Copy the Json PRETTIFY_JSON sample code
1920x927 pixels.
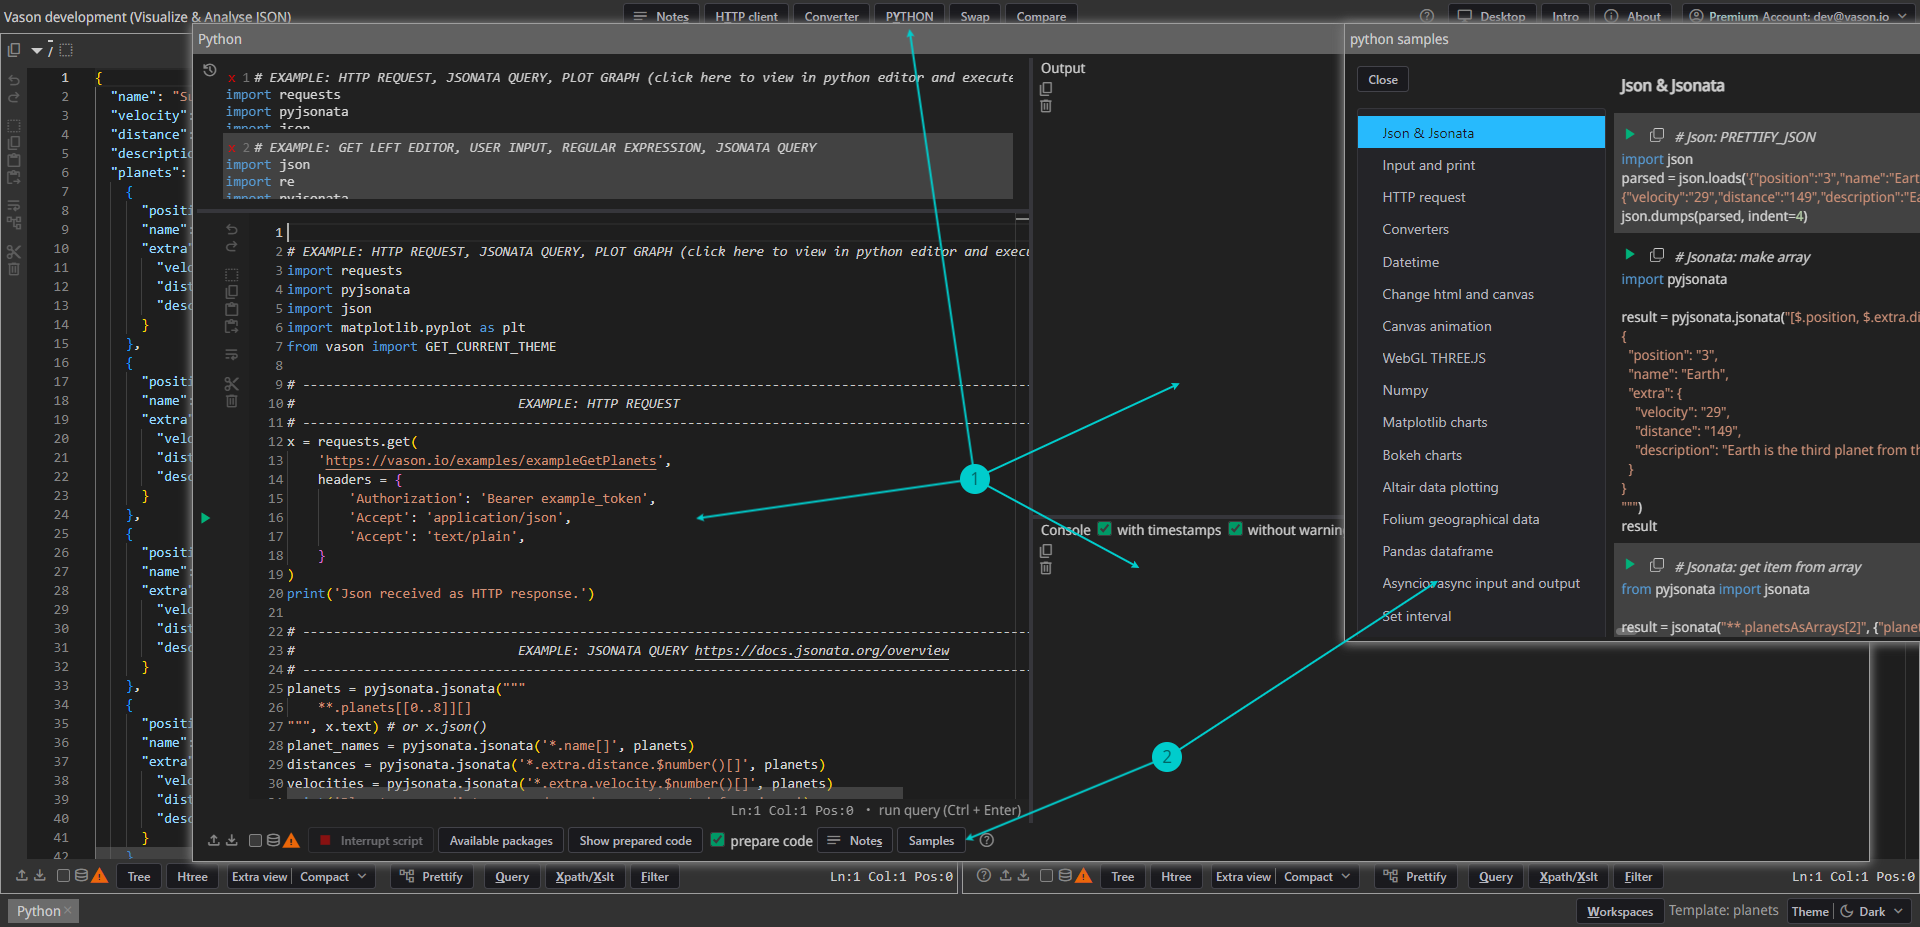1657,135
